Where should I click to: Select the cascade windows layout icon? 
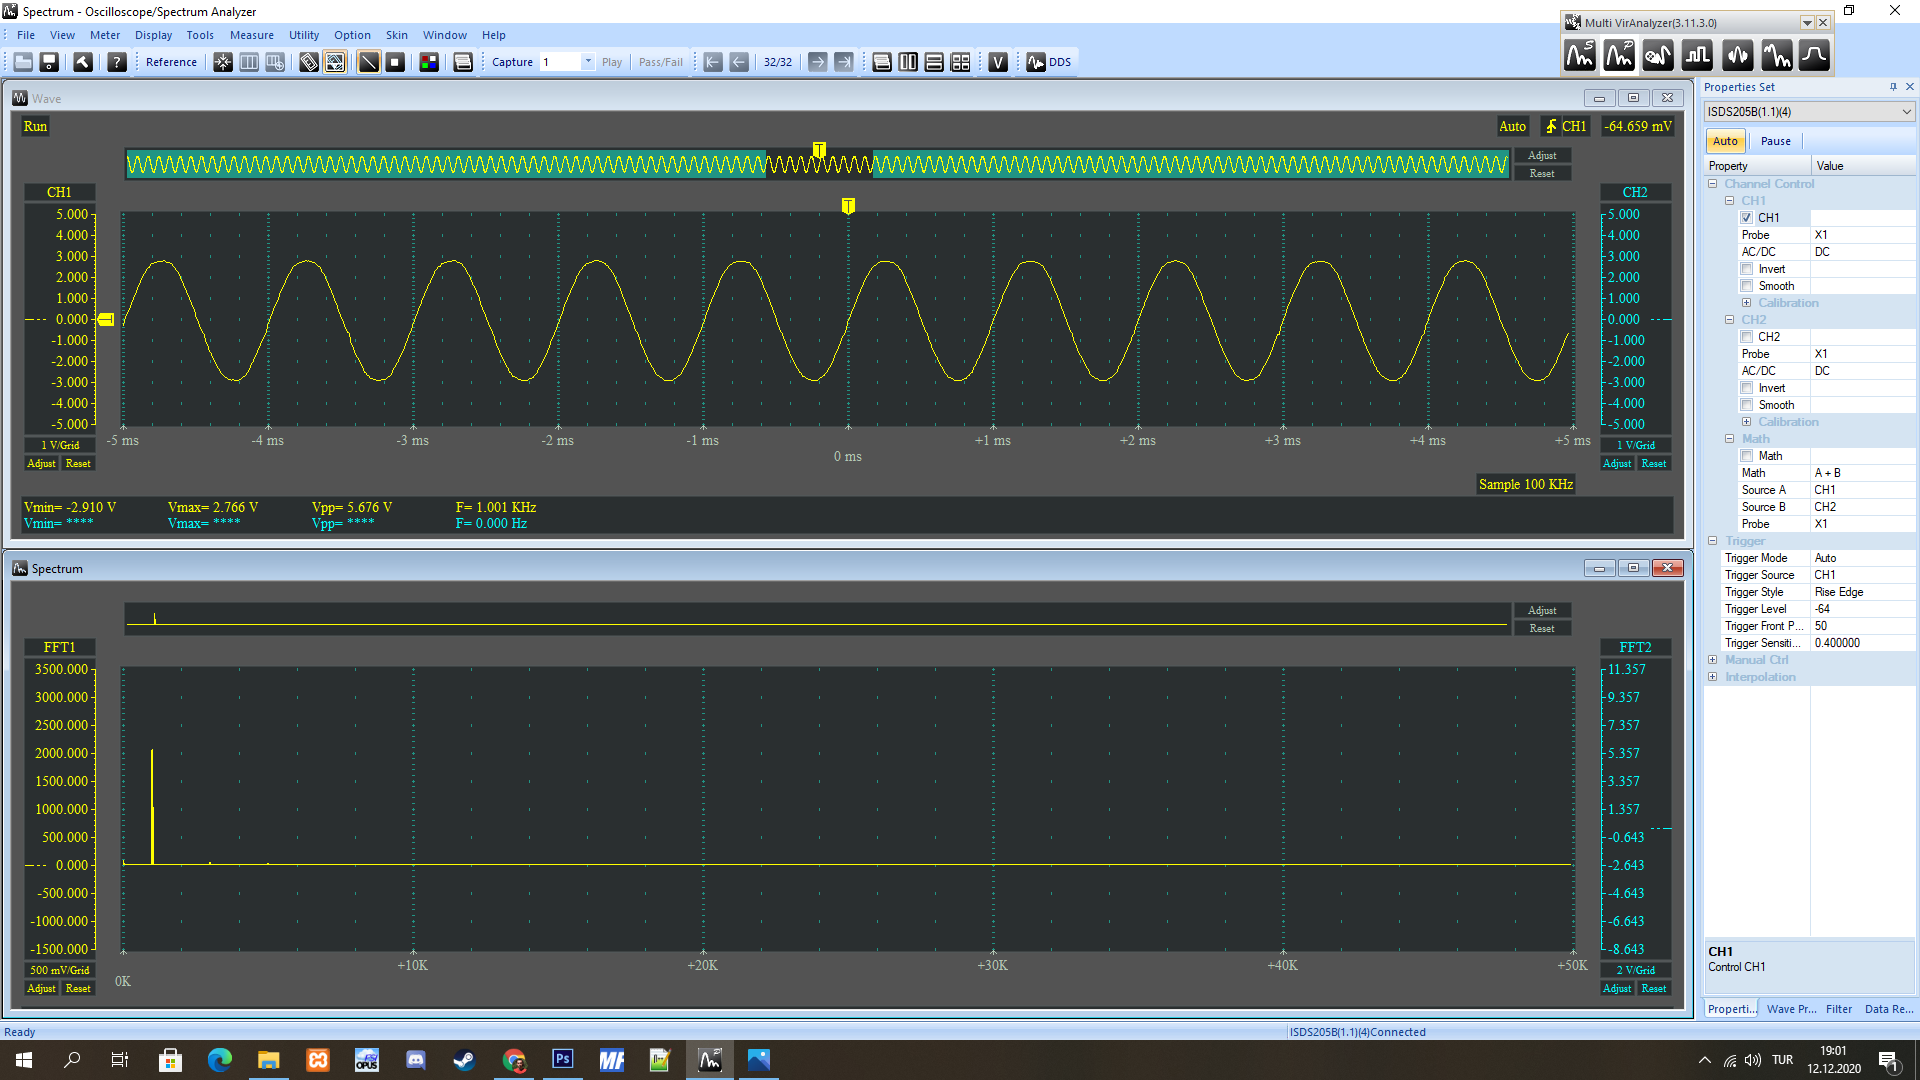882,62
